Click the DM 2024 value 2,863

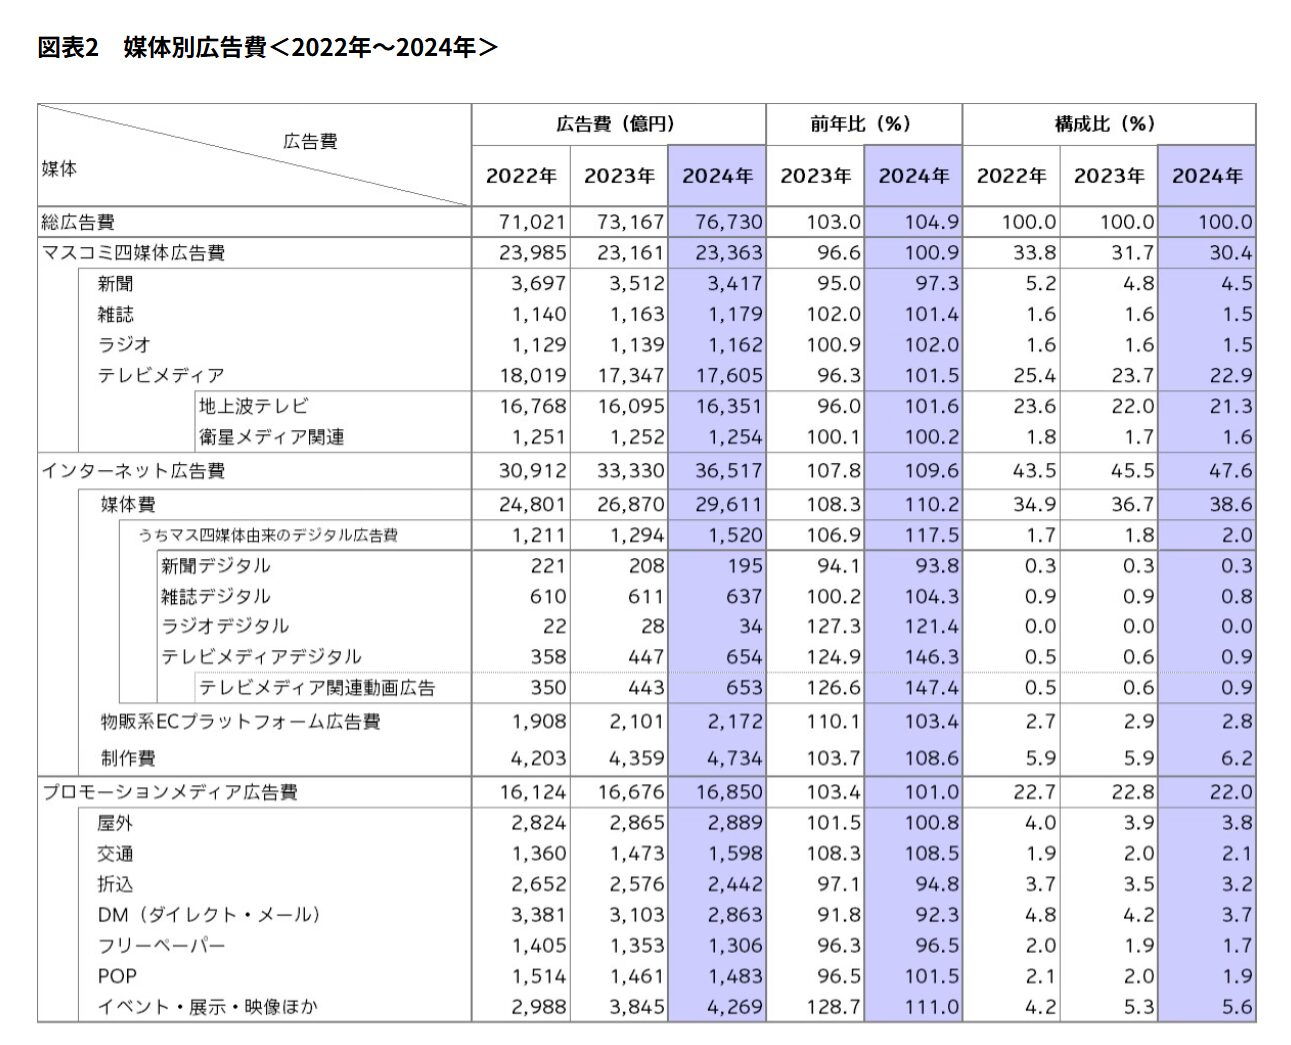(x=735, y=915)
